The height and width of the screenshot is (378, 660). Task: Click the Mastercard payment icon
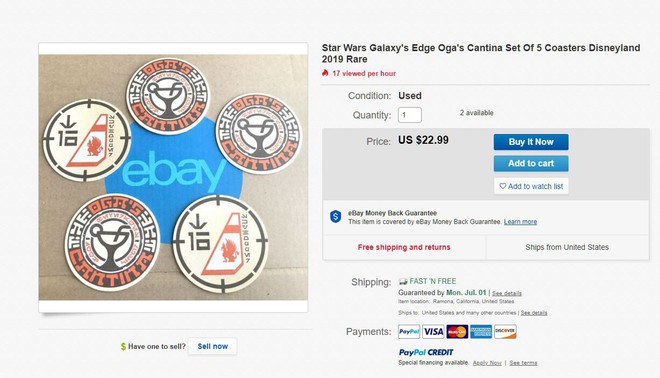(x=457, y=332)
